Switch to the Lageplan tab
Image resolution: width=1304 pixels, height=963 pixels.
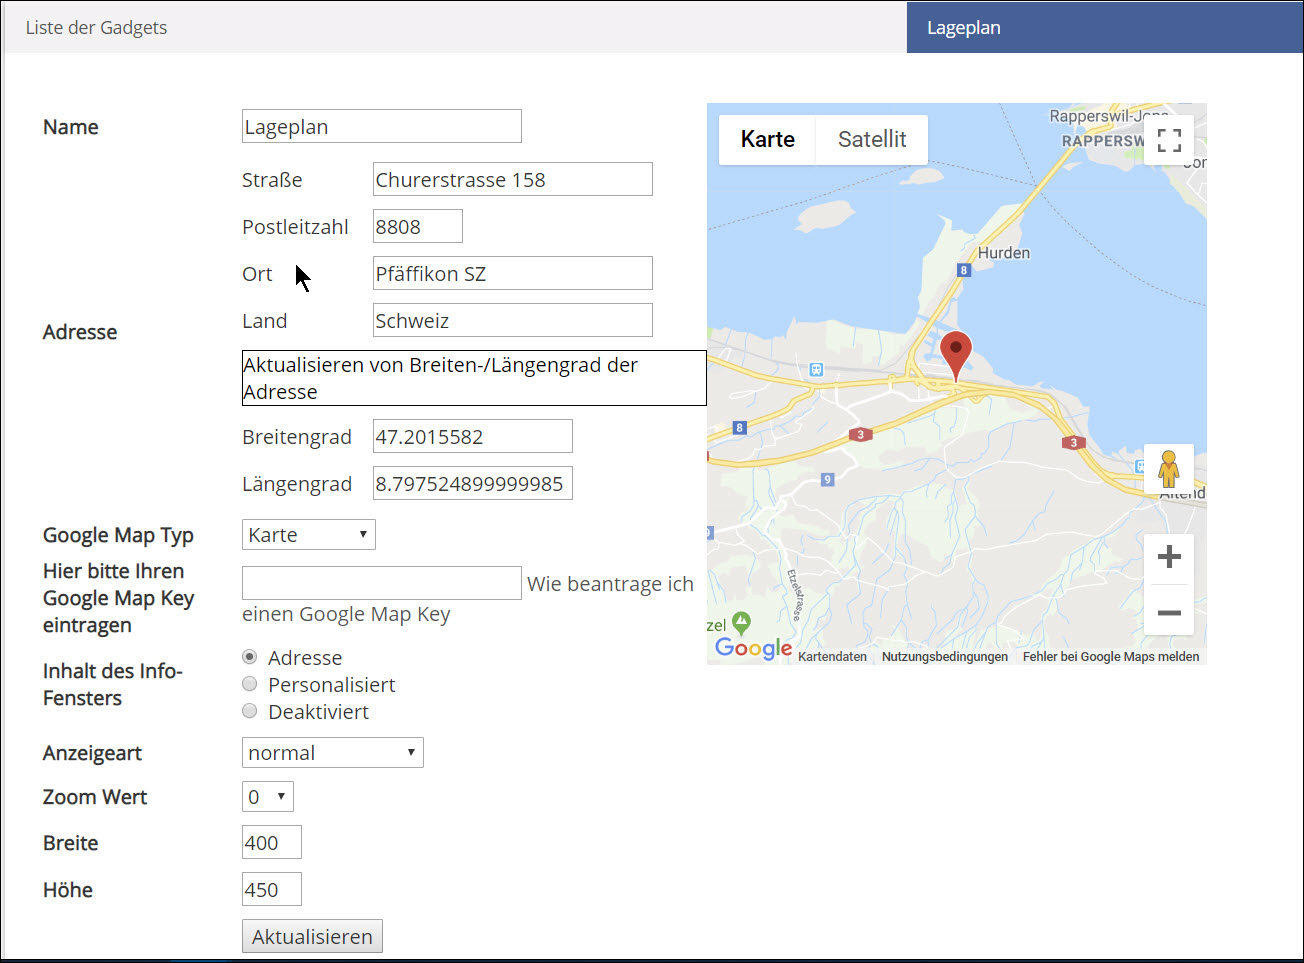click(1105, 28)
